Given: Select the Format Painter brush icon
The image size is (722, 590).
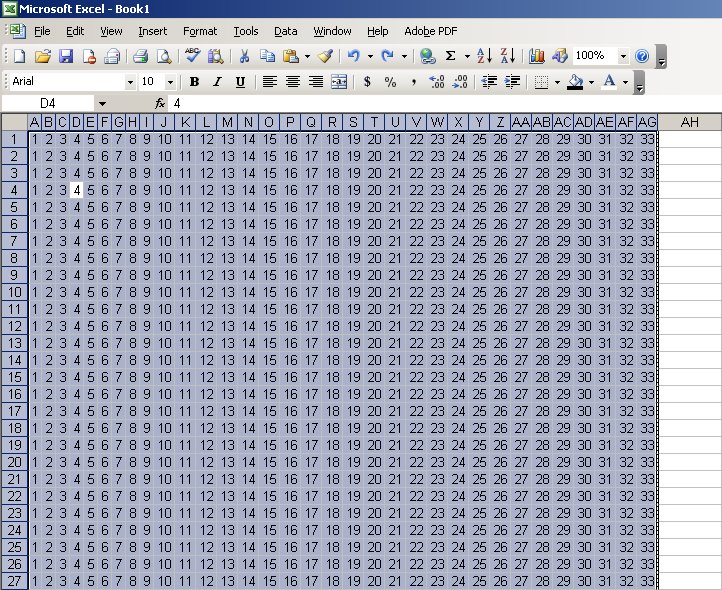Looking at the screenshot, I should pos(325,56).
